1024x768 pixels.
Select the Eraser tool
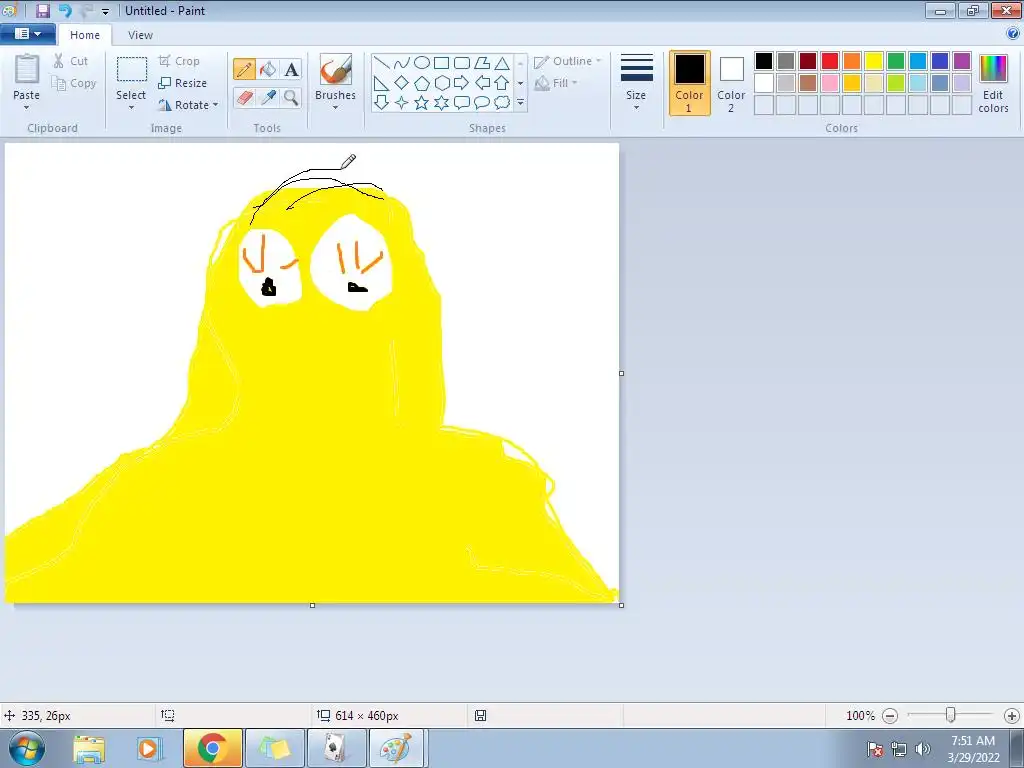(244, 97)
